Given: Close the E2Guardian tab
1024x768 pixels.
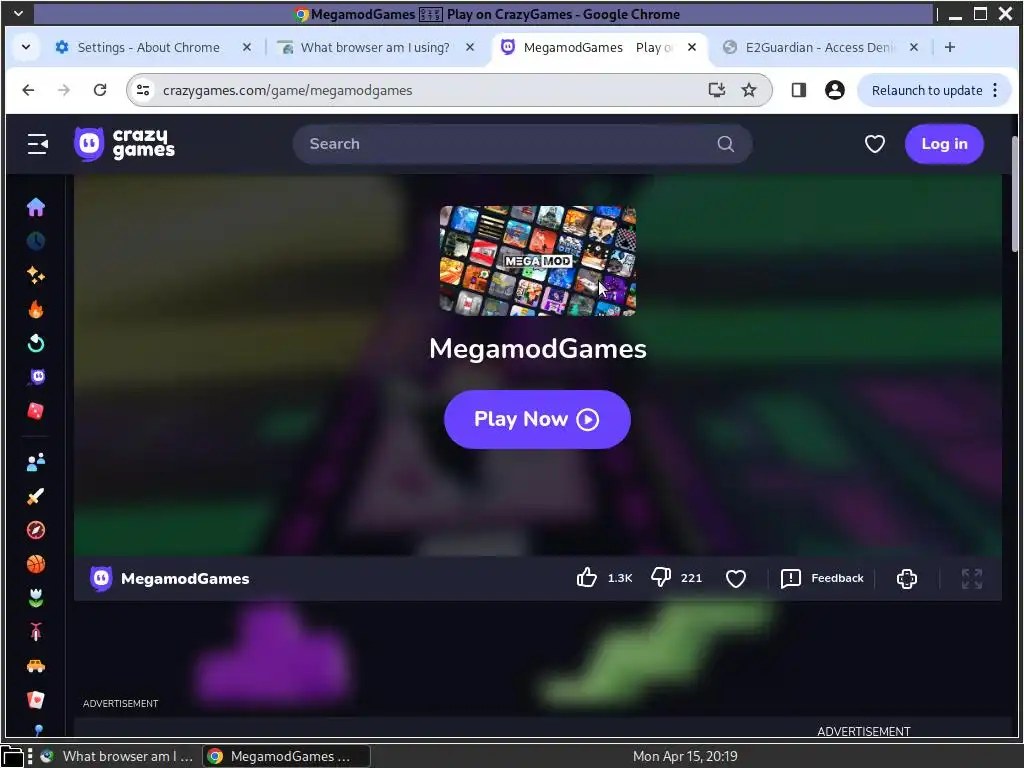Looking at the screenshot, I should (914, 47).
